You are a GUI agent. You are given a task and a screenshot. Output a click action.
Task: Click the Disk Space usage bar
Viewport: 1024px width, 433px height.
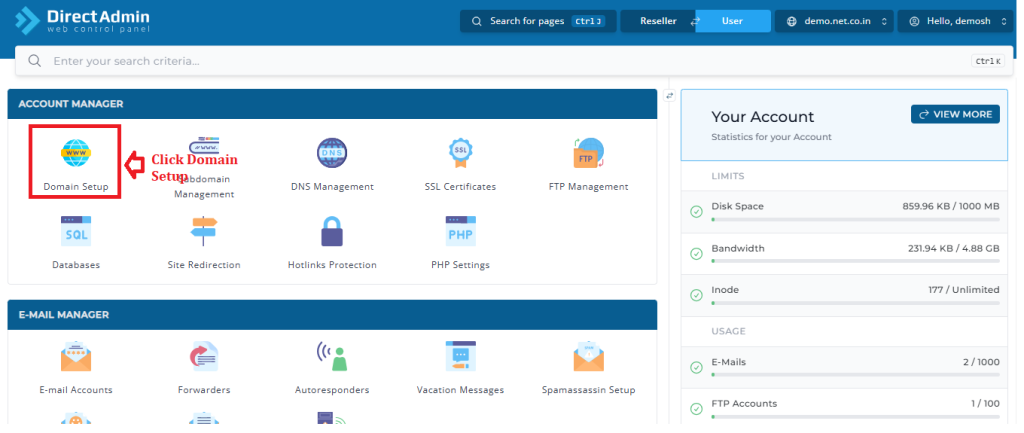tap(856, 219)
